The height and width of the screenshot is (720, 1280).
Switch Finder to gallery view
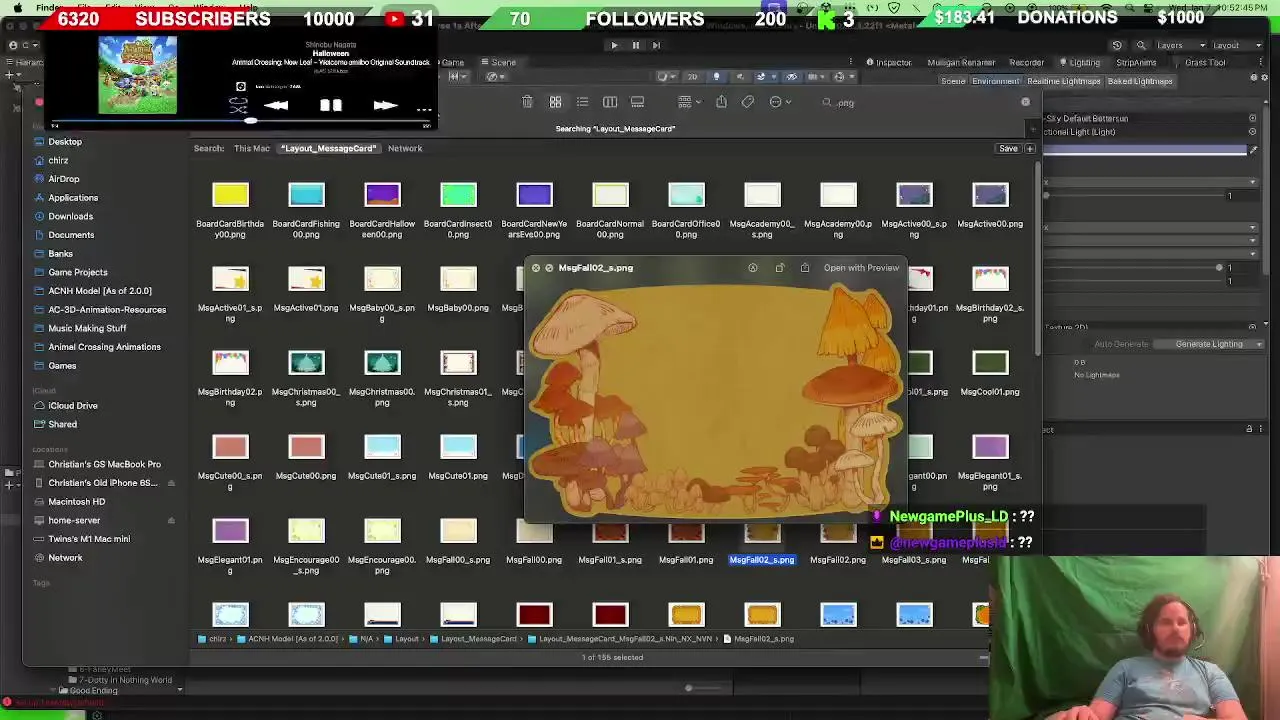click(x=637, y=102)
